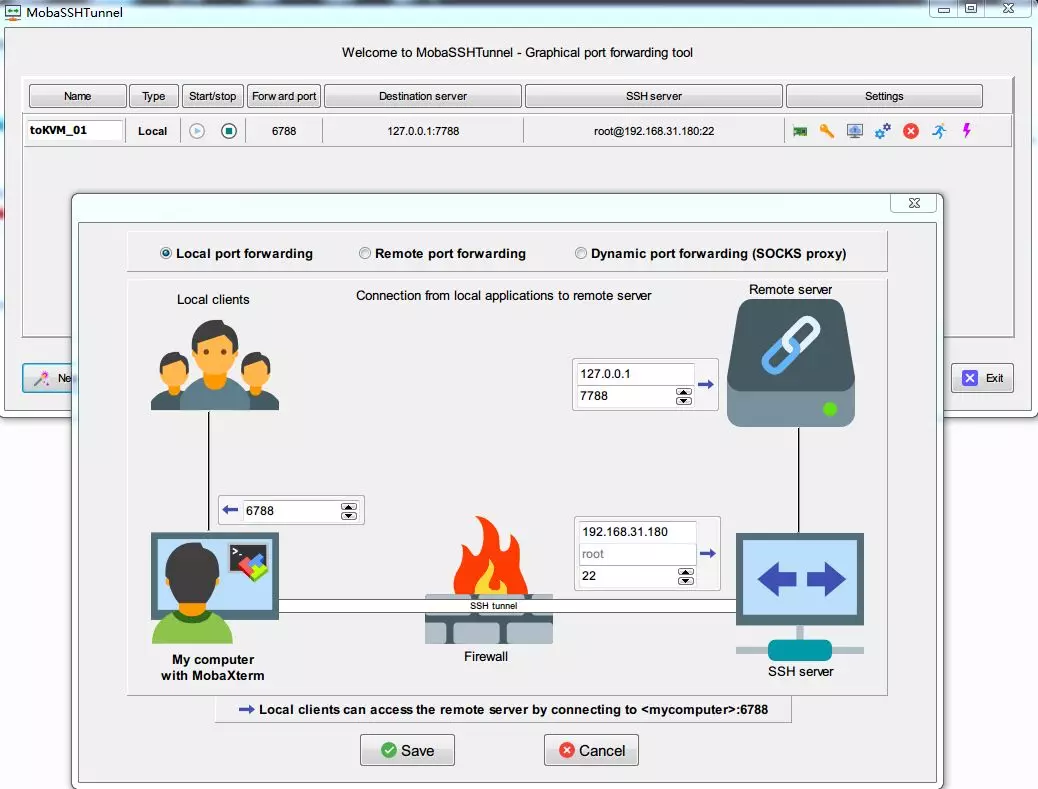
Task: Stop the toKVM_01 tunnel
Action: point(228,131)
